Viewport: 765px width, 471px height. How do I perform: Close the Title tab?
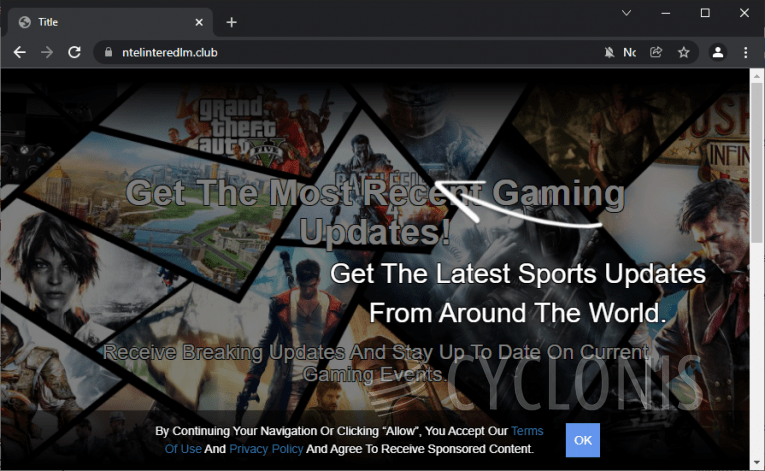pos(199,22)
